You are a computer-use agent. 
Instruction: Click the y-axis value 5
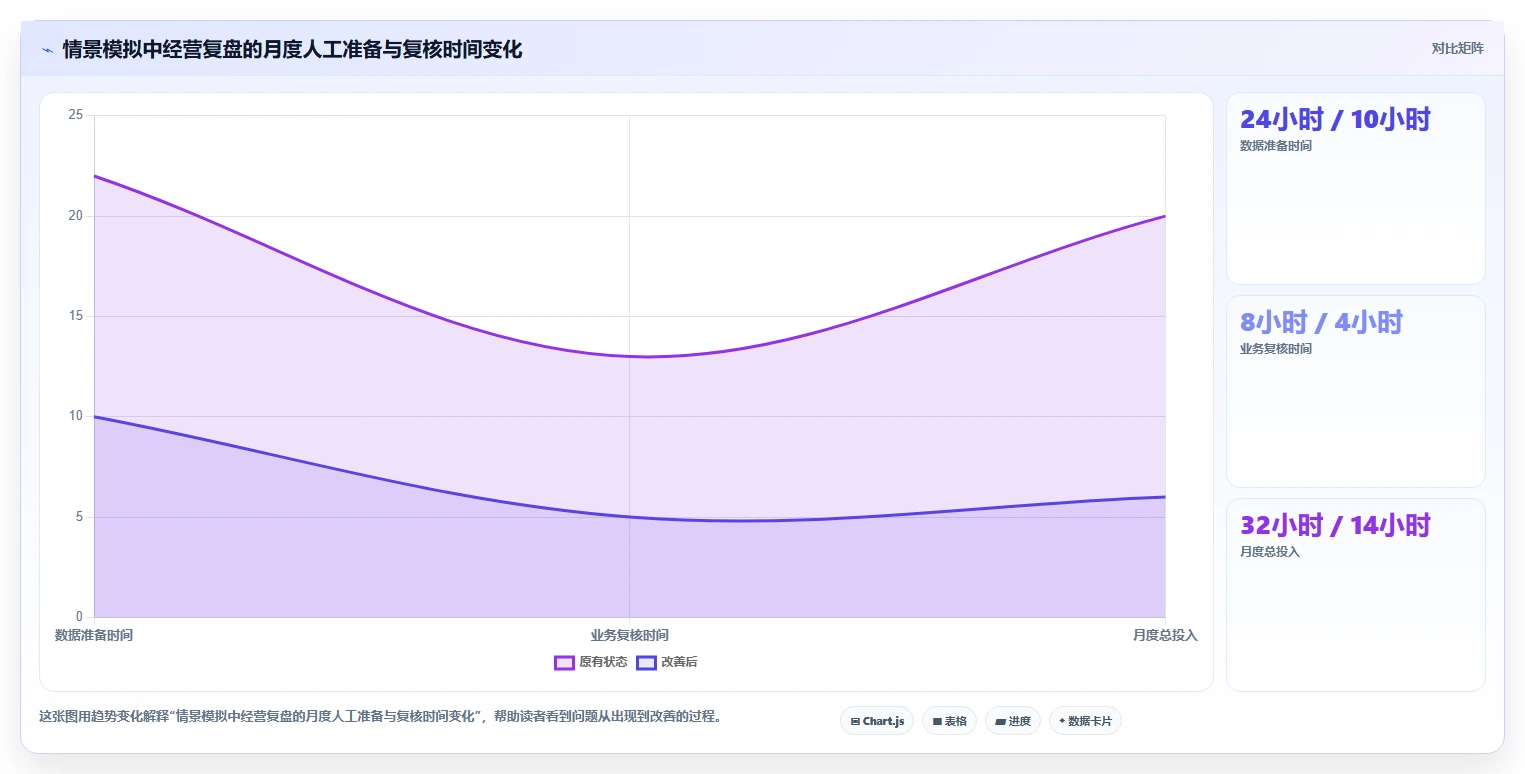79,517
